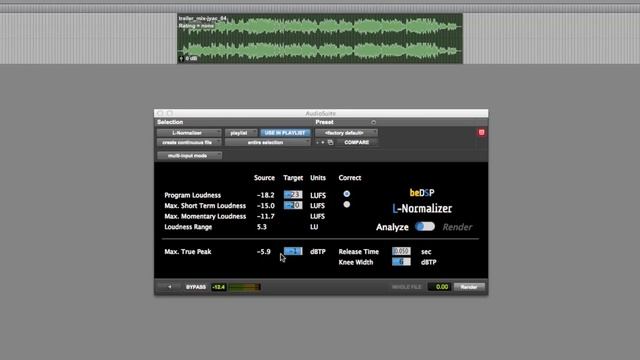The height and width of the screenshot is (360, 640).
Task: Toggle the Analyze/Render switch
Action: coord(425,227)
